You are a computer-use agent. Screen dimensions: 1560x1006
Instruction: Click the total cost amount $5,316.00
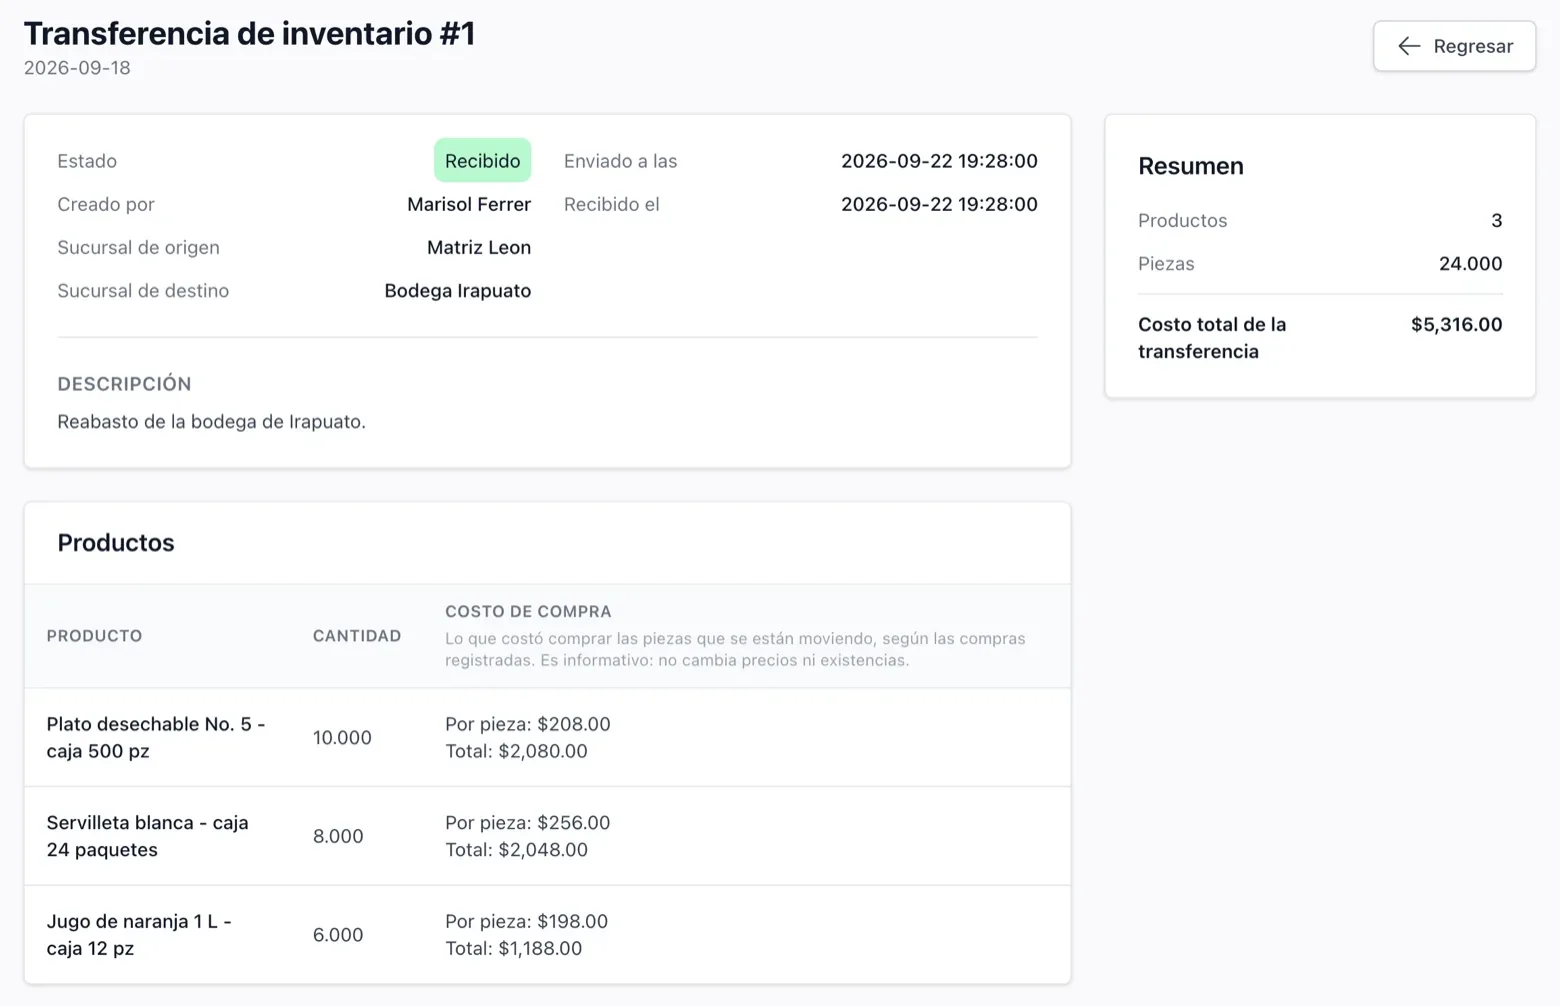(1456, 324)
